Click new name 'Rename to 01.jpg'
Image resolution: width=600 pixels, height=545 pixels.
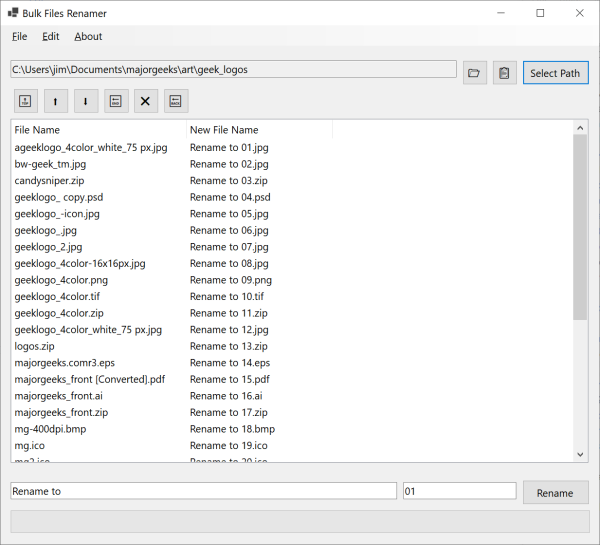click(x=229, y=148)
